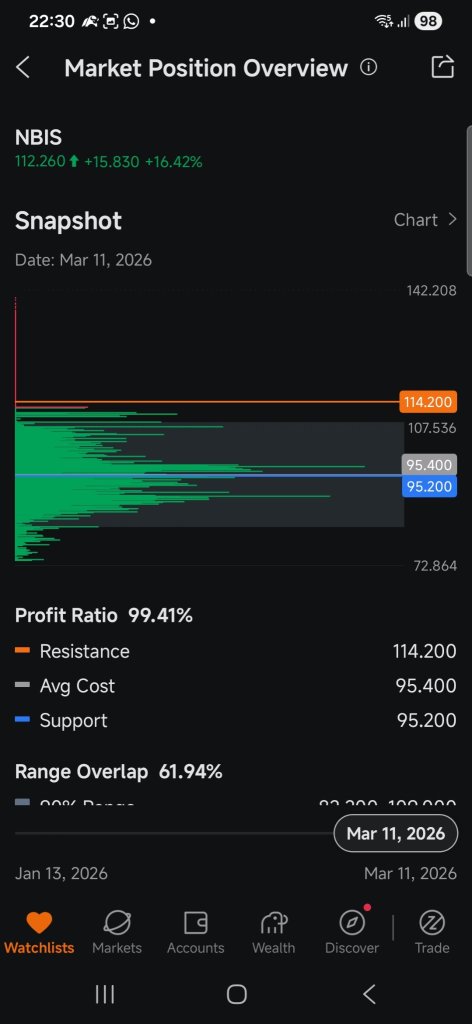Tap the back arrow in header
The height and width of the screenshot is (1024, 472).
[x=23, y=67]
